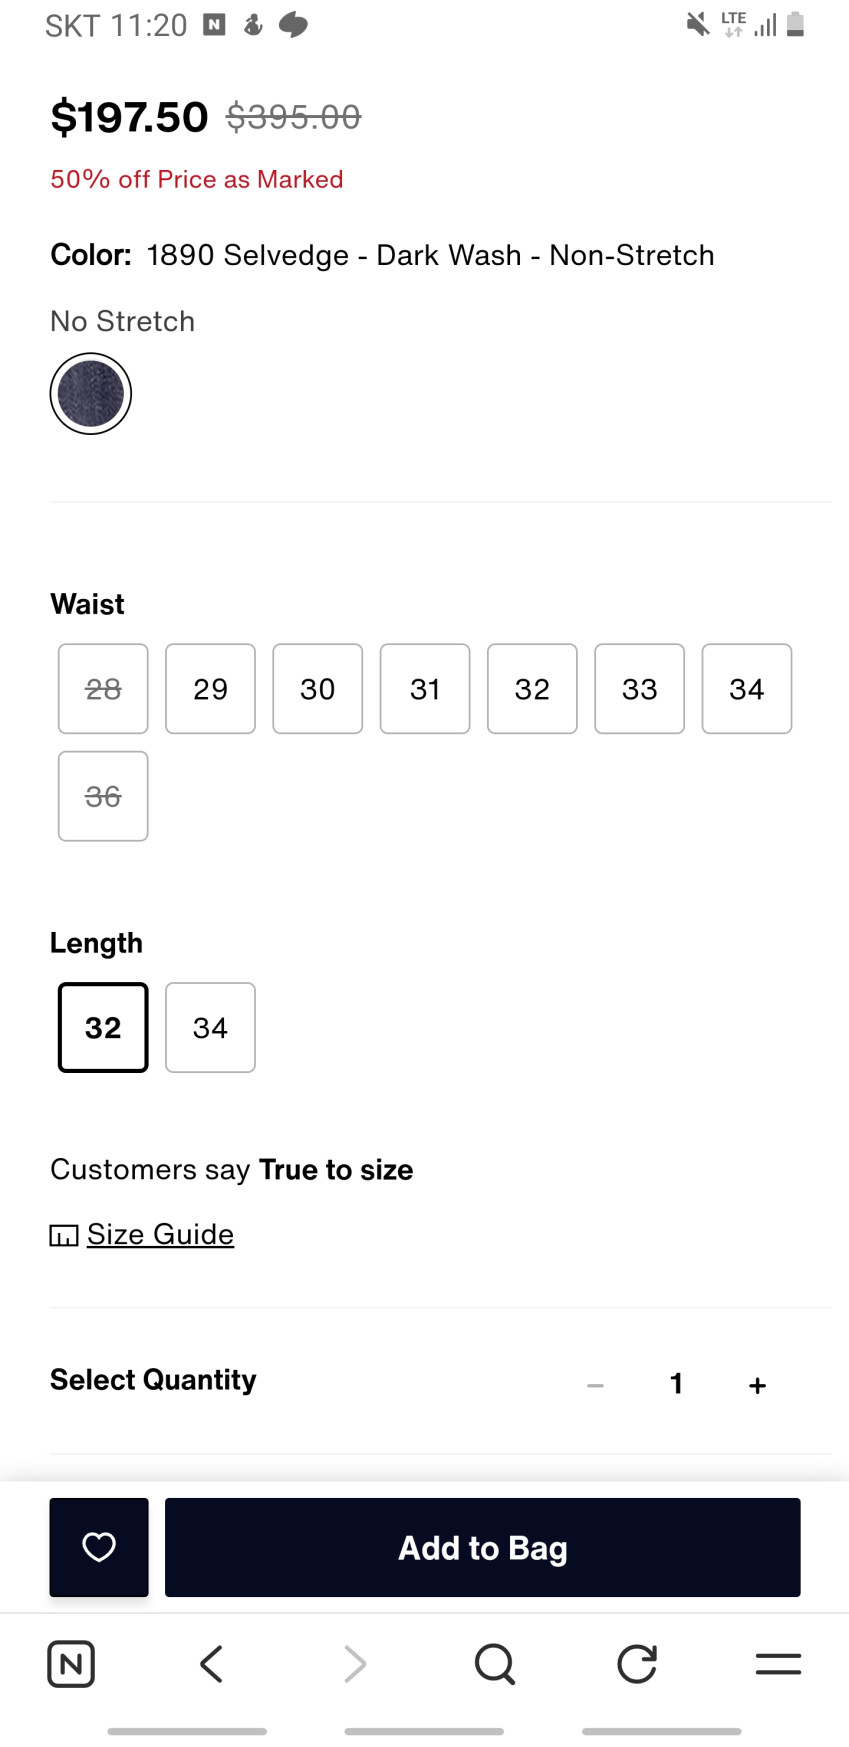
Task: Decrease quantity with minus button
Action: click(595, 1385)
